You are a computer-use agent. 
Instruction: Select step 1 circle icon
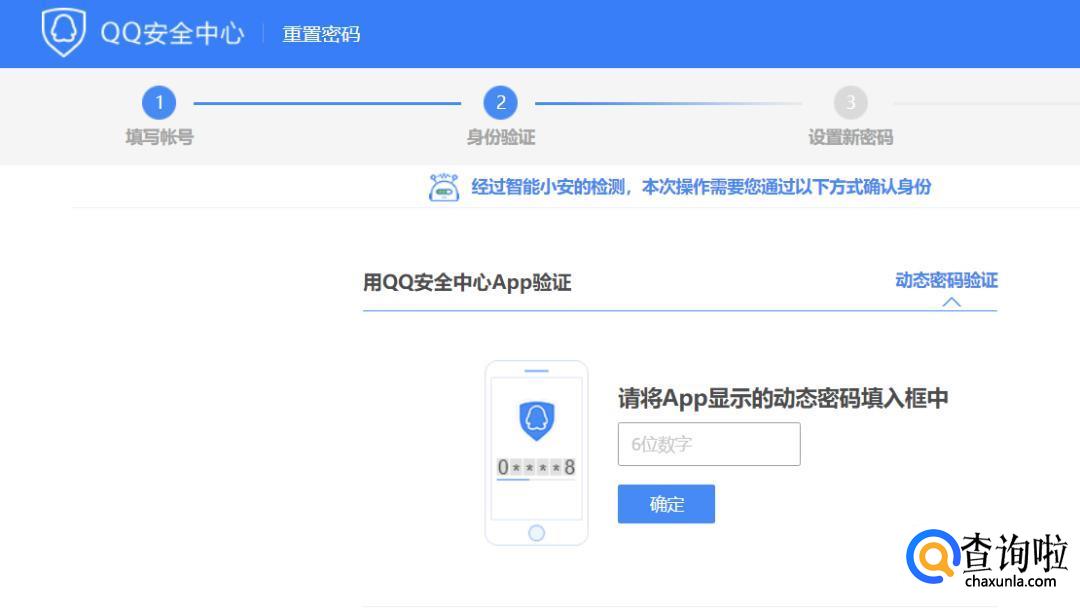[159, 103]
